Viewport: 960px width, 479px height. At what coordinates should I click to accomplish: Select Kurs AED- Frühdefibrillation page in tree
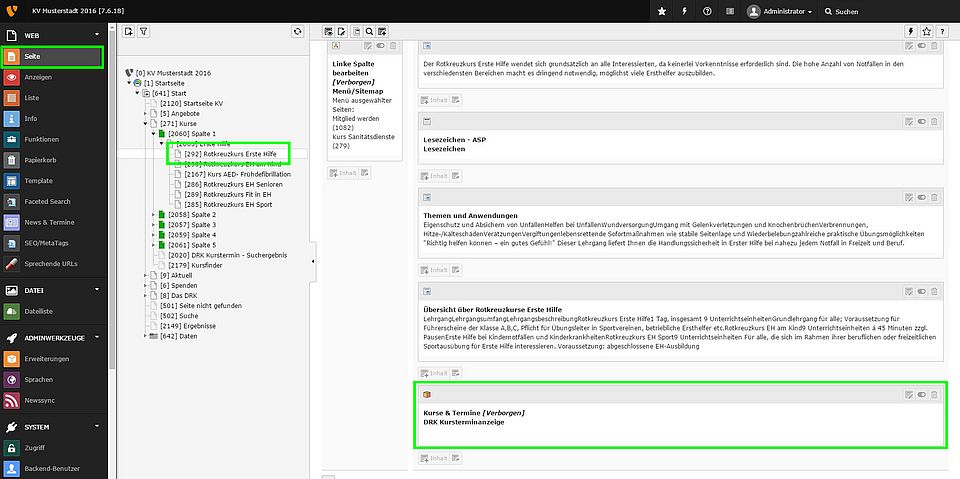[x=237, y=174]
